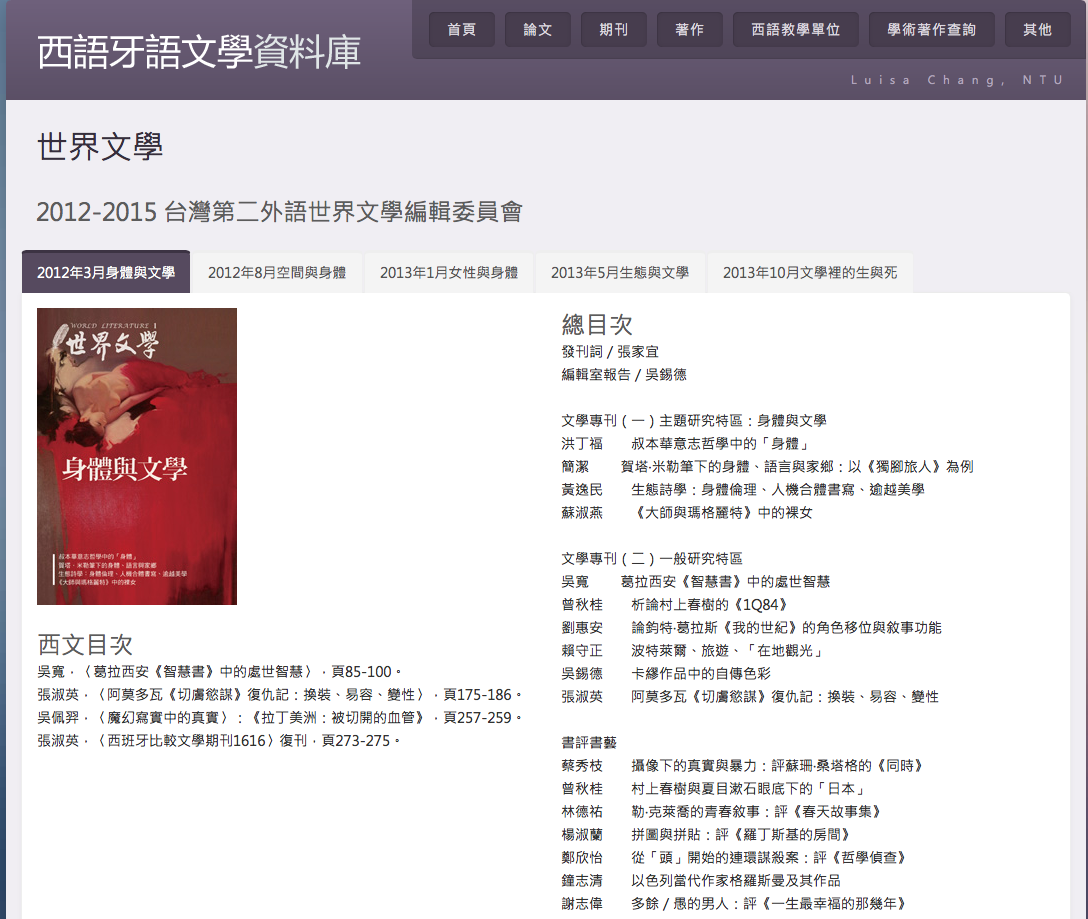Click the 世界文學 journal cover image

pos(137,456)
